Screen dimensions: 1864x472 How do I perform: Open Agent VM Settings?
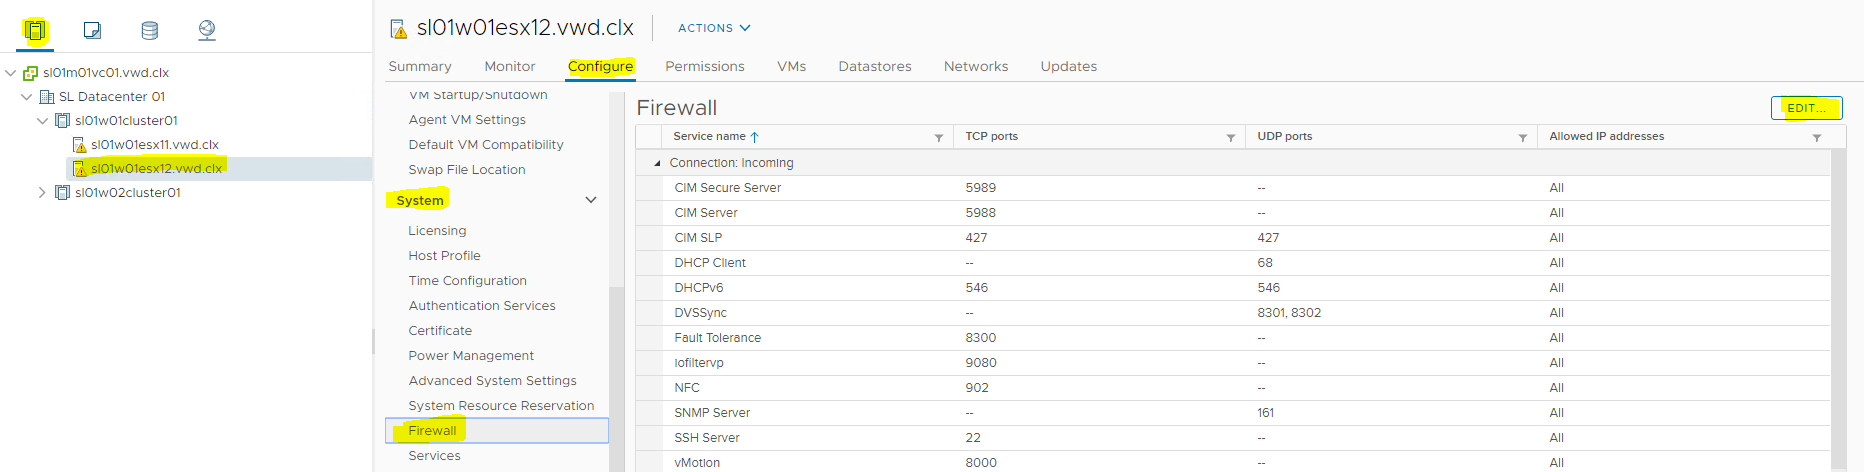pos(467,120)
